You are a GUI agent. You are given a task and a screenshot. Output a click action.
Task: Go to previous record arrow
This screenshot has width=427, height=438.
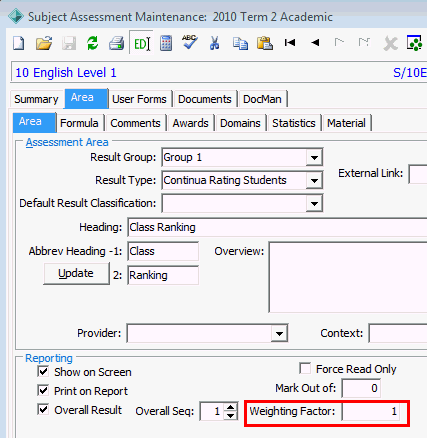[x=315, y=43]
